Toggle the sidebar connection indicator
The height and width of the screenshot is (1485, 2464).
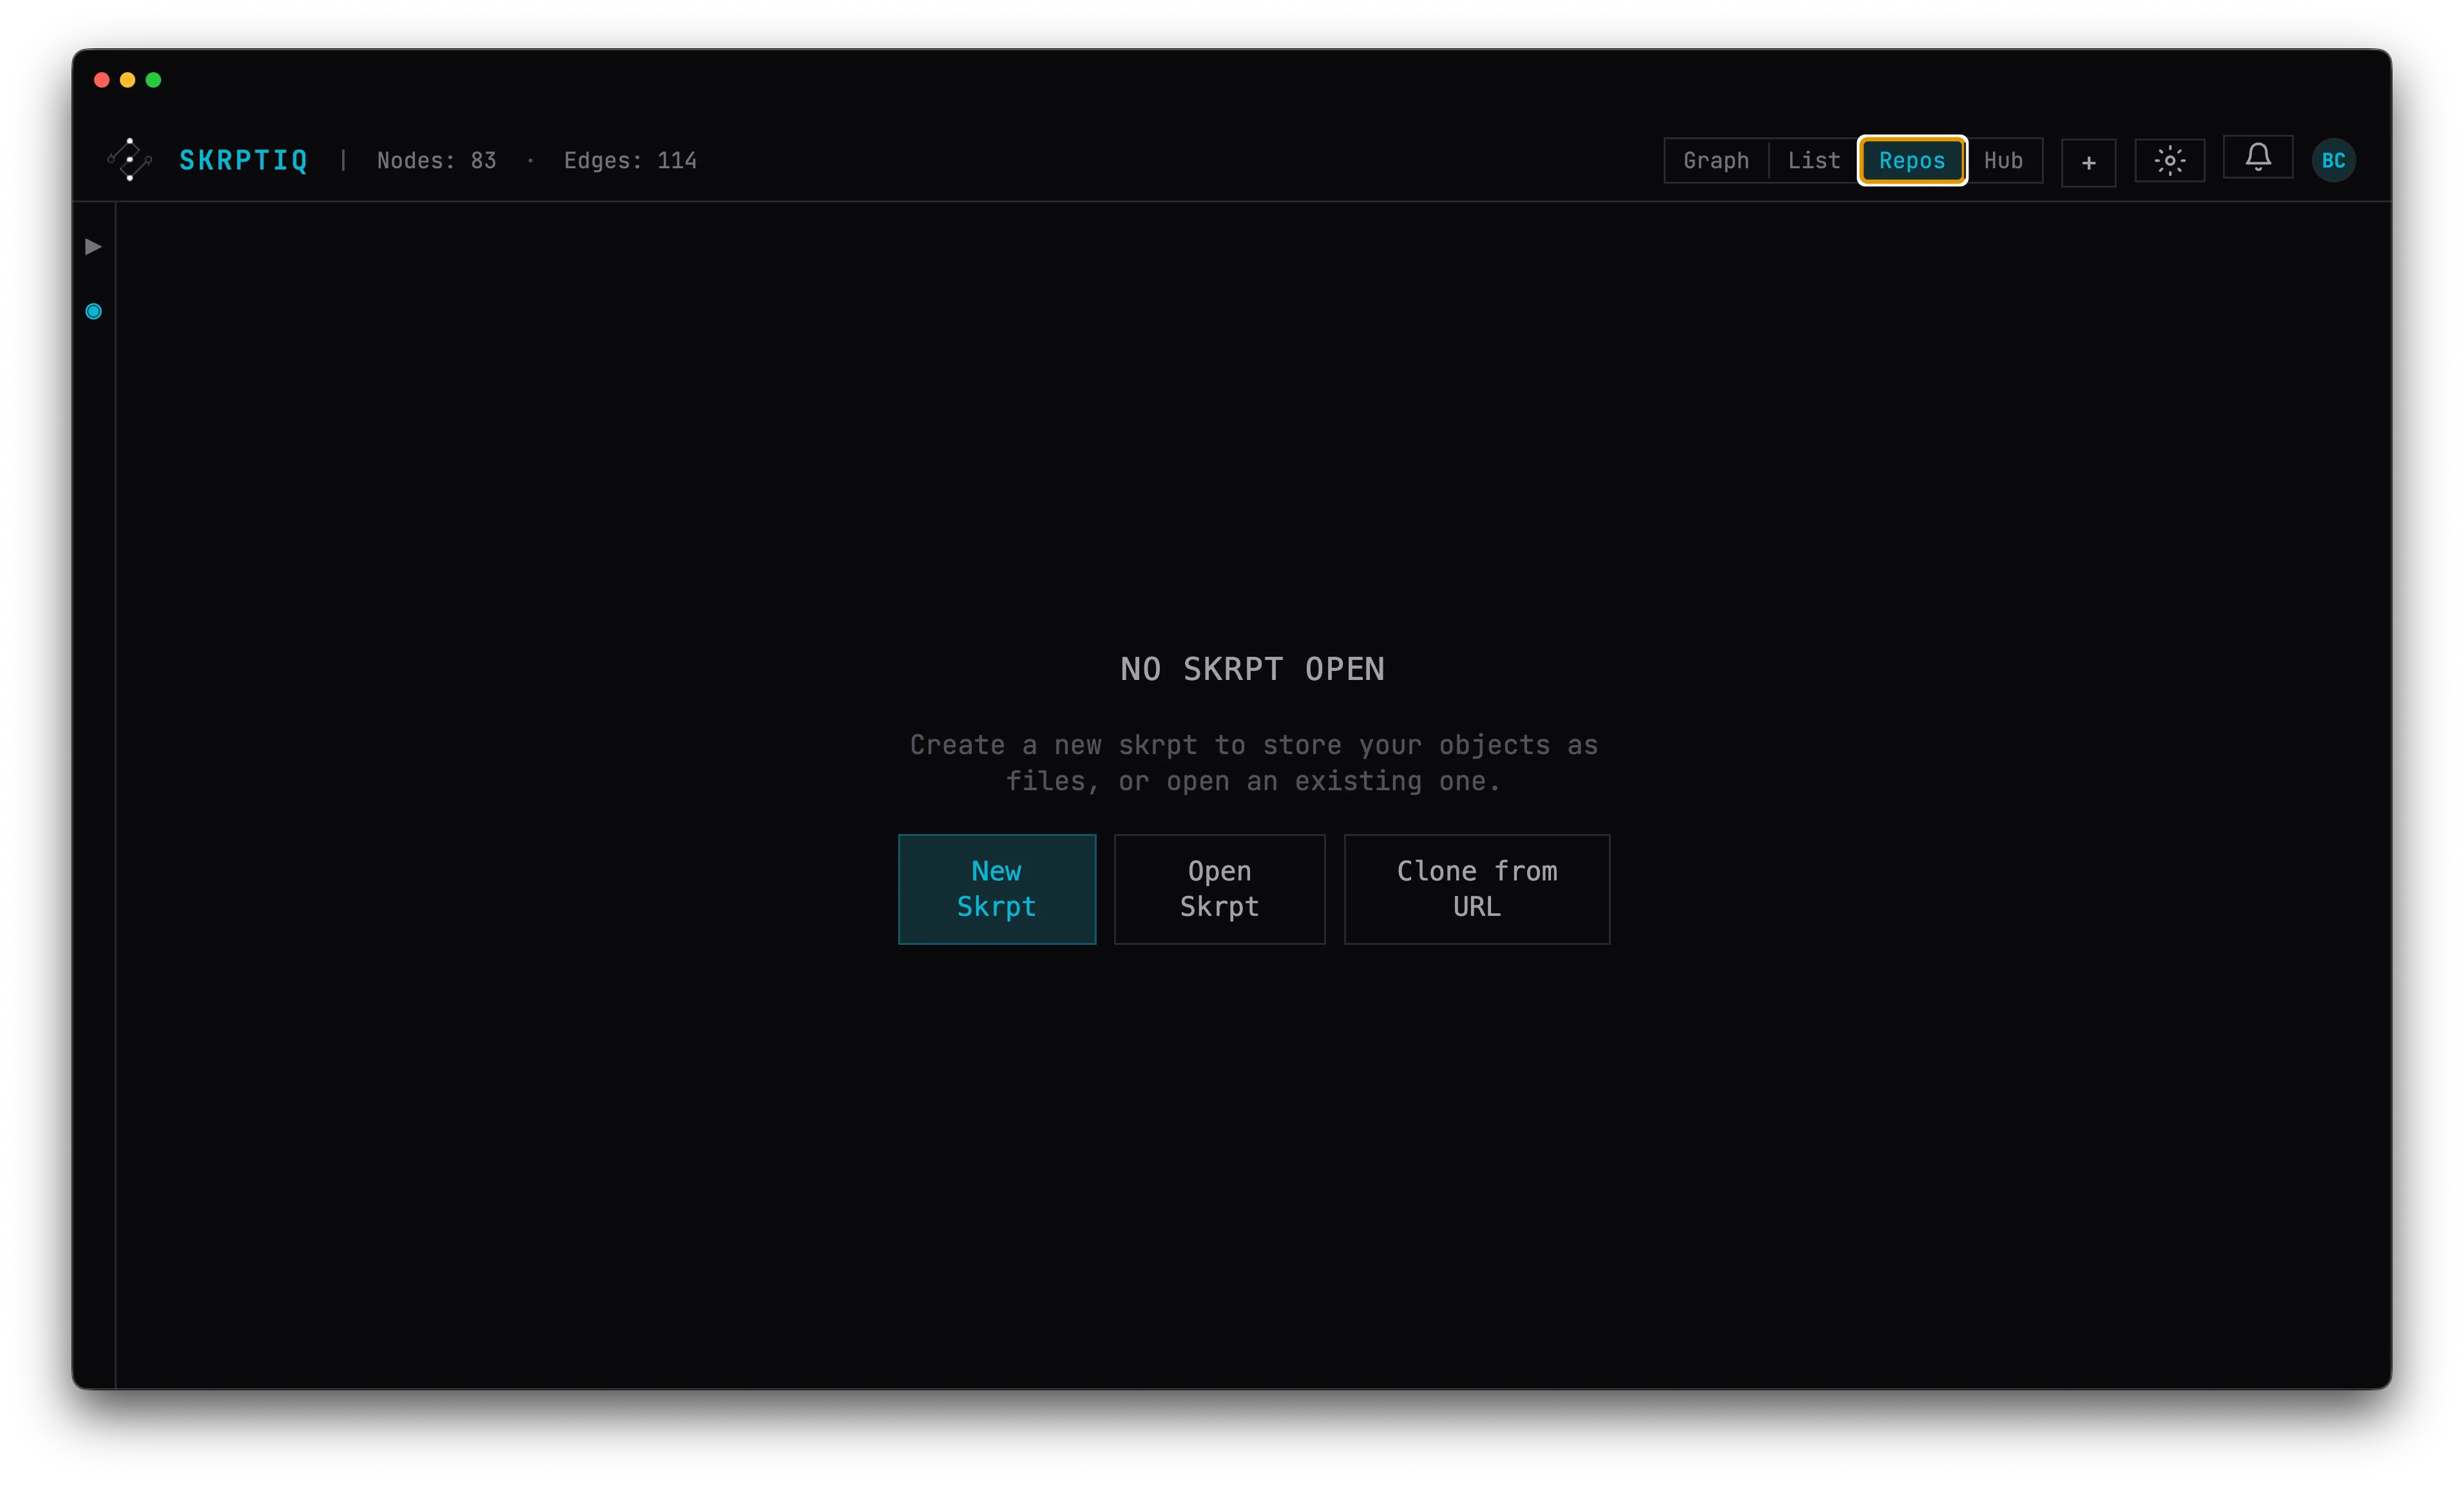point(93,311)
